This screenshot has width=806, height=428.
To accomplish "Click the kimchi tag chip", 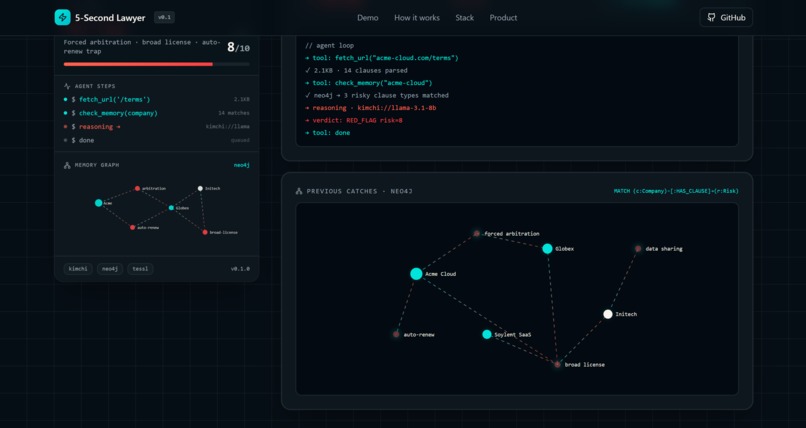I will point(78,269).
